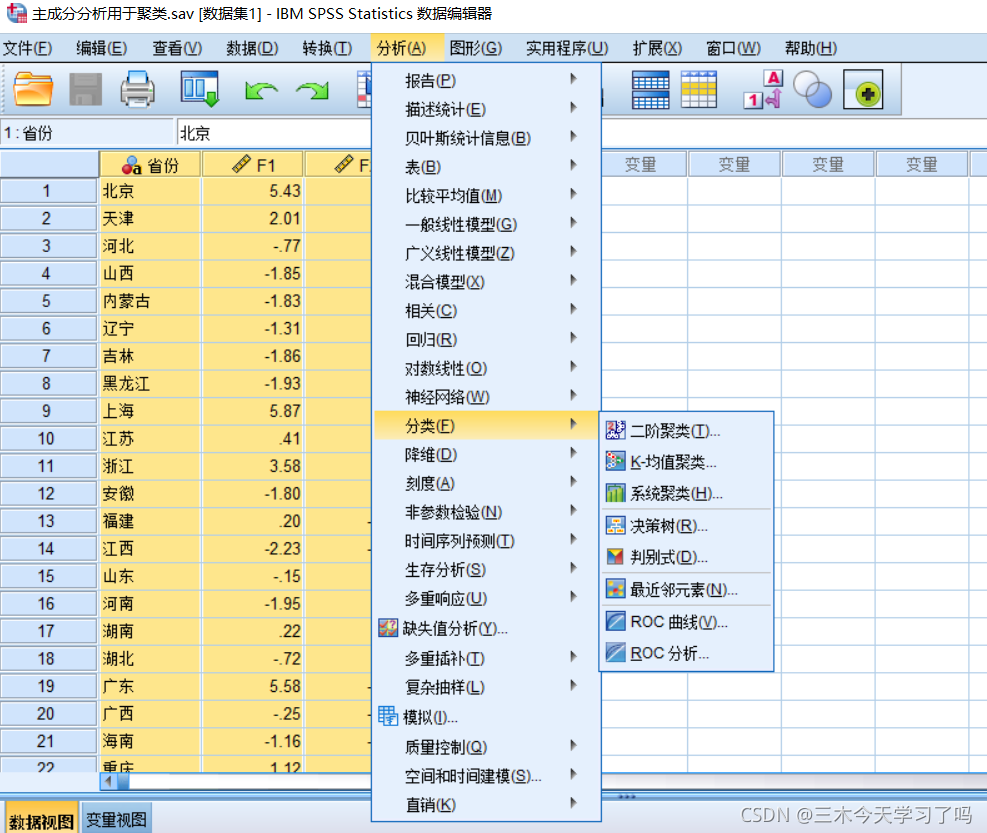Viewport: 987px width, 833px height.
Task: Click the cell editor field showing 北京
Action: point(274,133)
